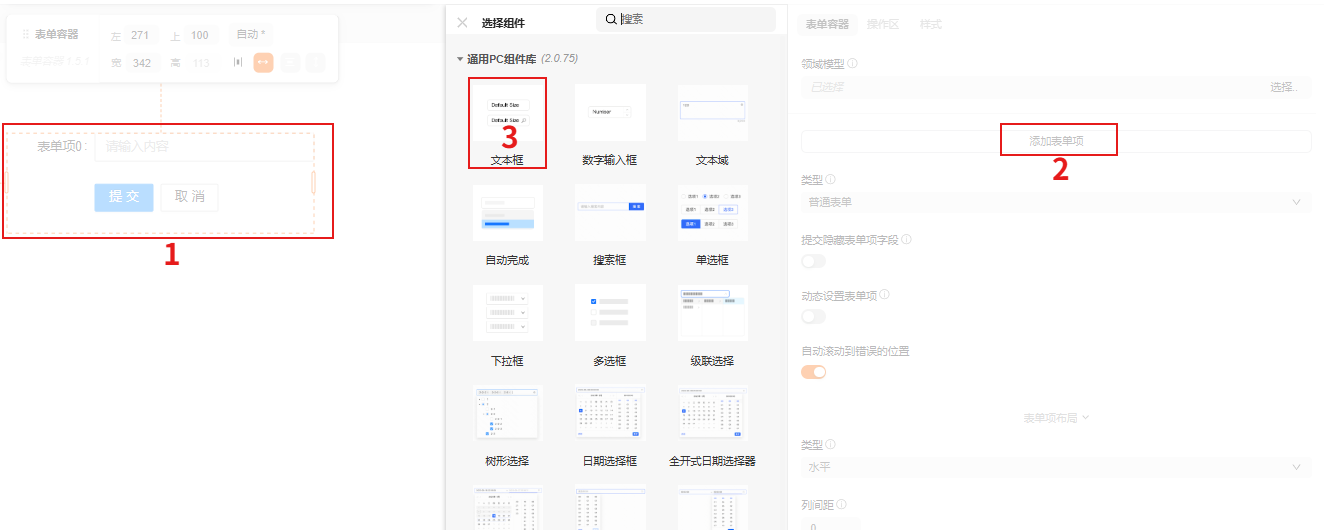Choose the 全开式日期选择器 component

click(712, 427)
